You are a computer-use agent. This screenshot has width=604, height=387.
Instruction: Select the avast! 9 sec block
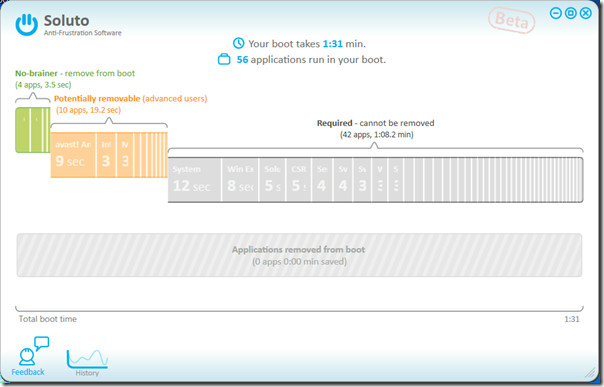(x=73, y=155)
